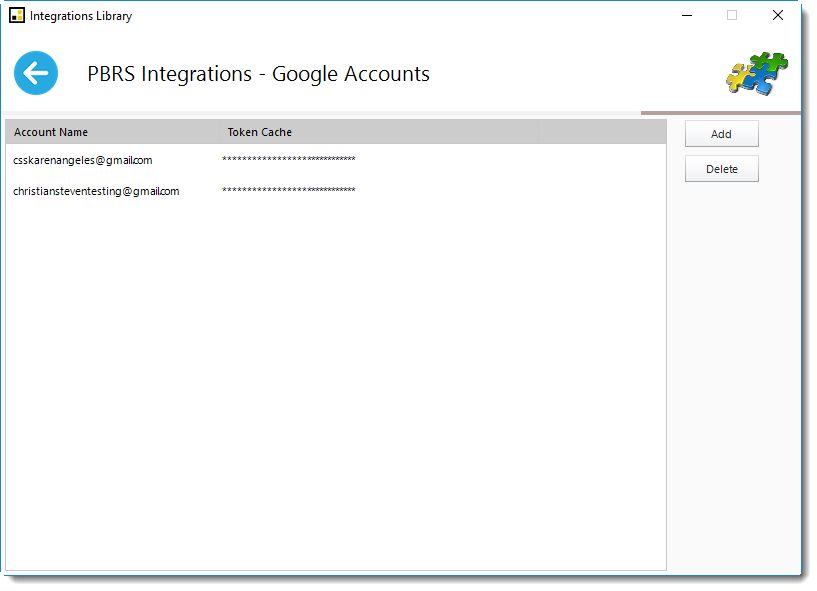817x591 pixels.
Task: Click the colorful puzzle pieces icon
Action: (757, 73)
